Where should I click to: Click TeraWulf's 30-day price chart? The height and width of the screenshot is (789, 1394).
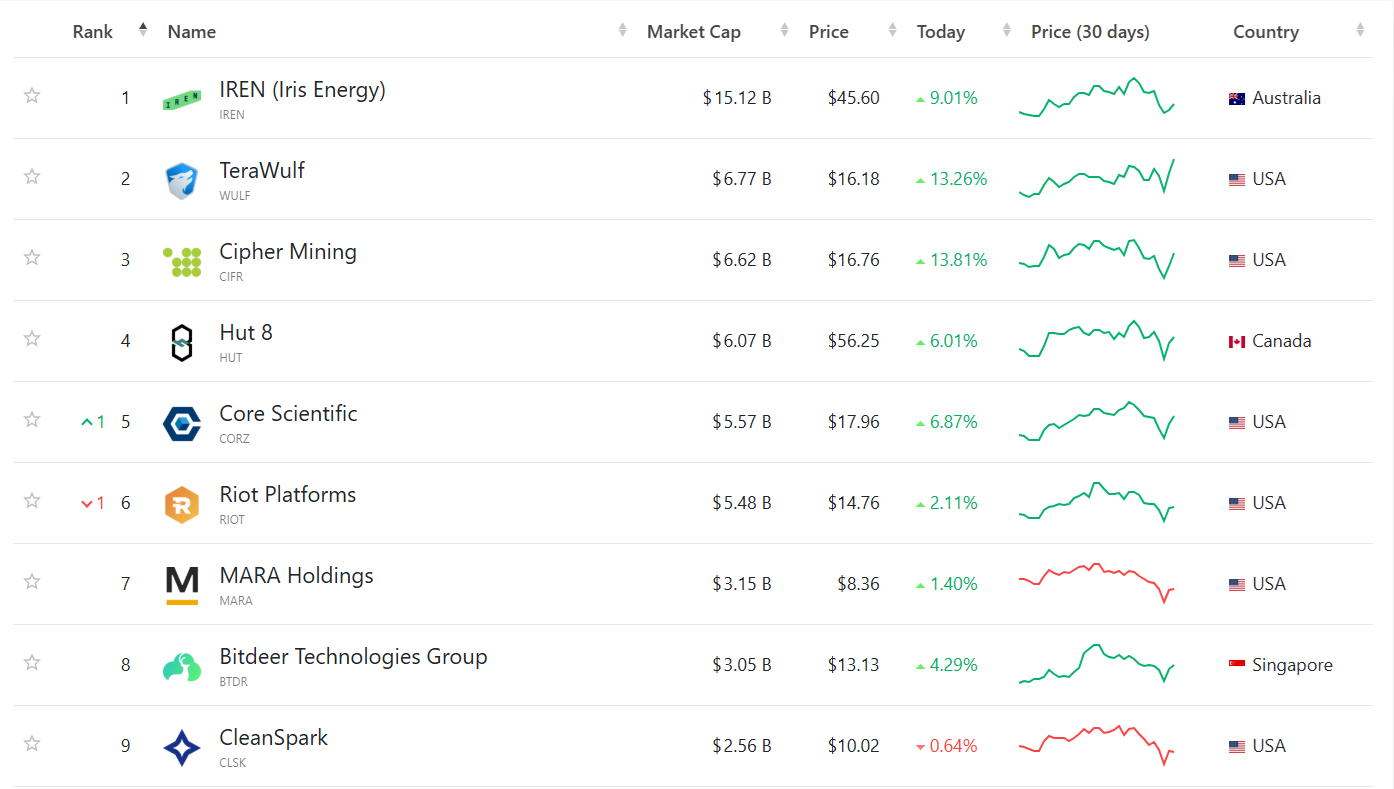coord(1097,178)
